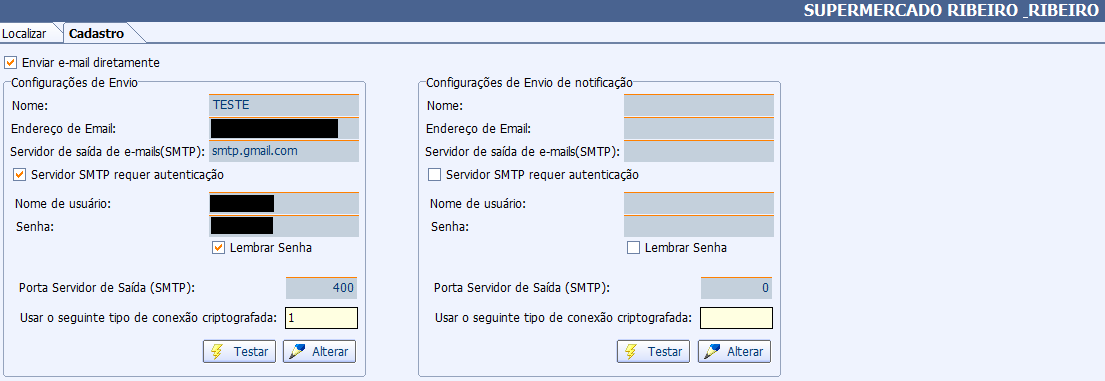This screenshot has height=381, width=1105.
Task: Click the lightning icon on left Testar button
Action: pos(216,352)
